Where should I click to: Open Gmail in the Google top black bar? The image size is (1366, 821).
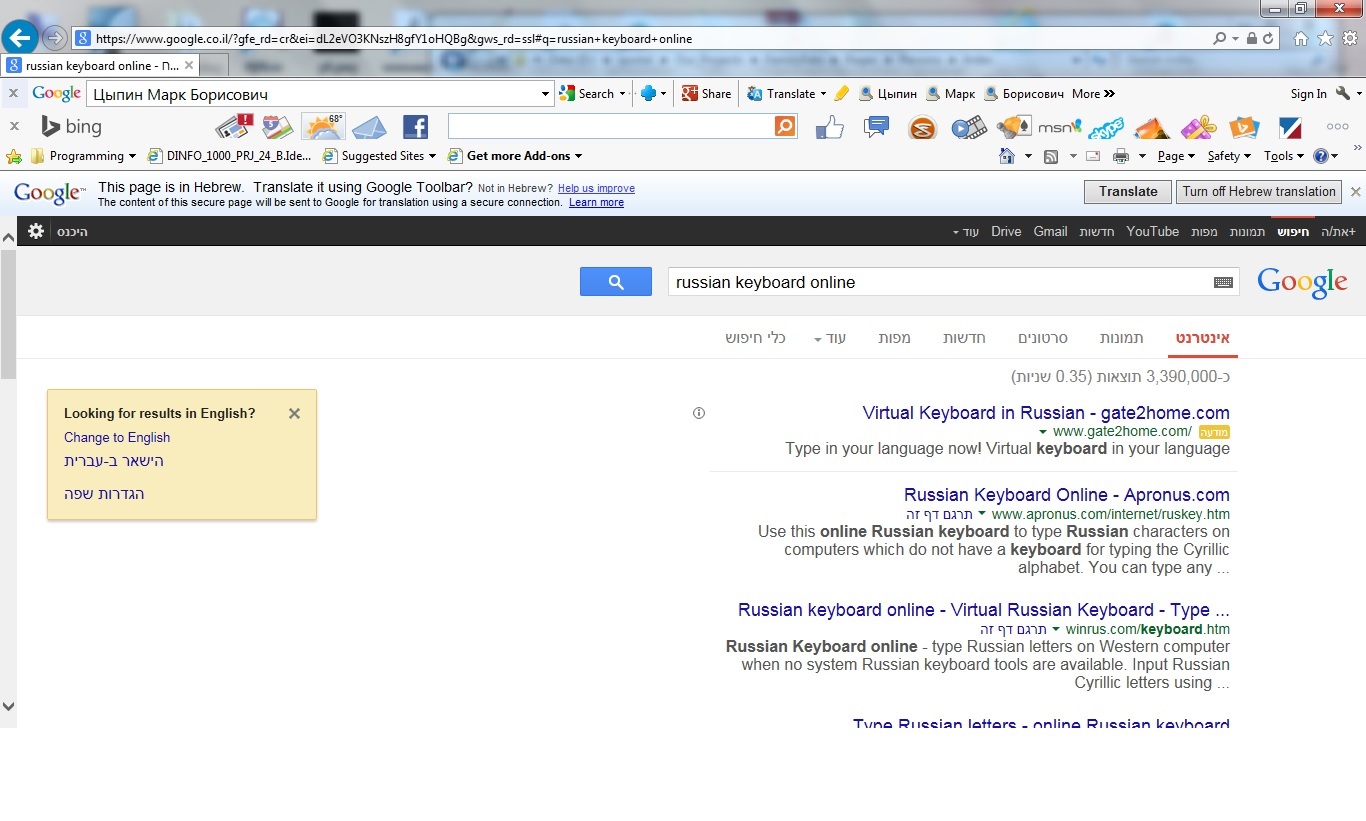[1050, 231]
